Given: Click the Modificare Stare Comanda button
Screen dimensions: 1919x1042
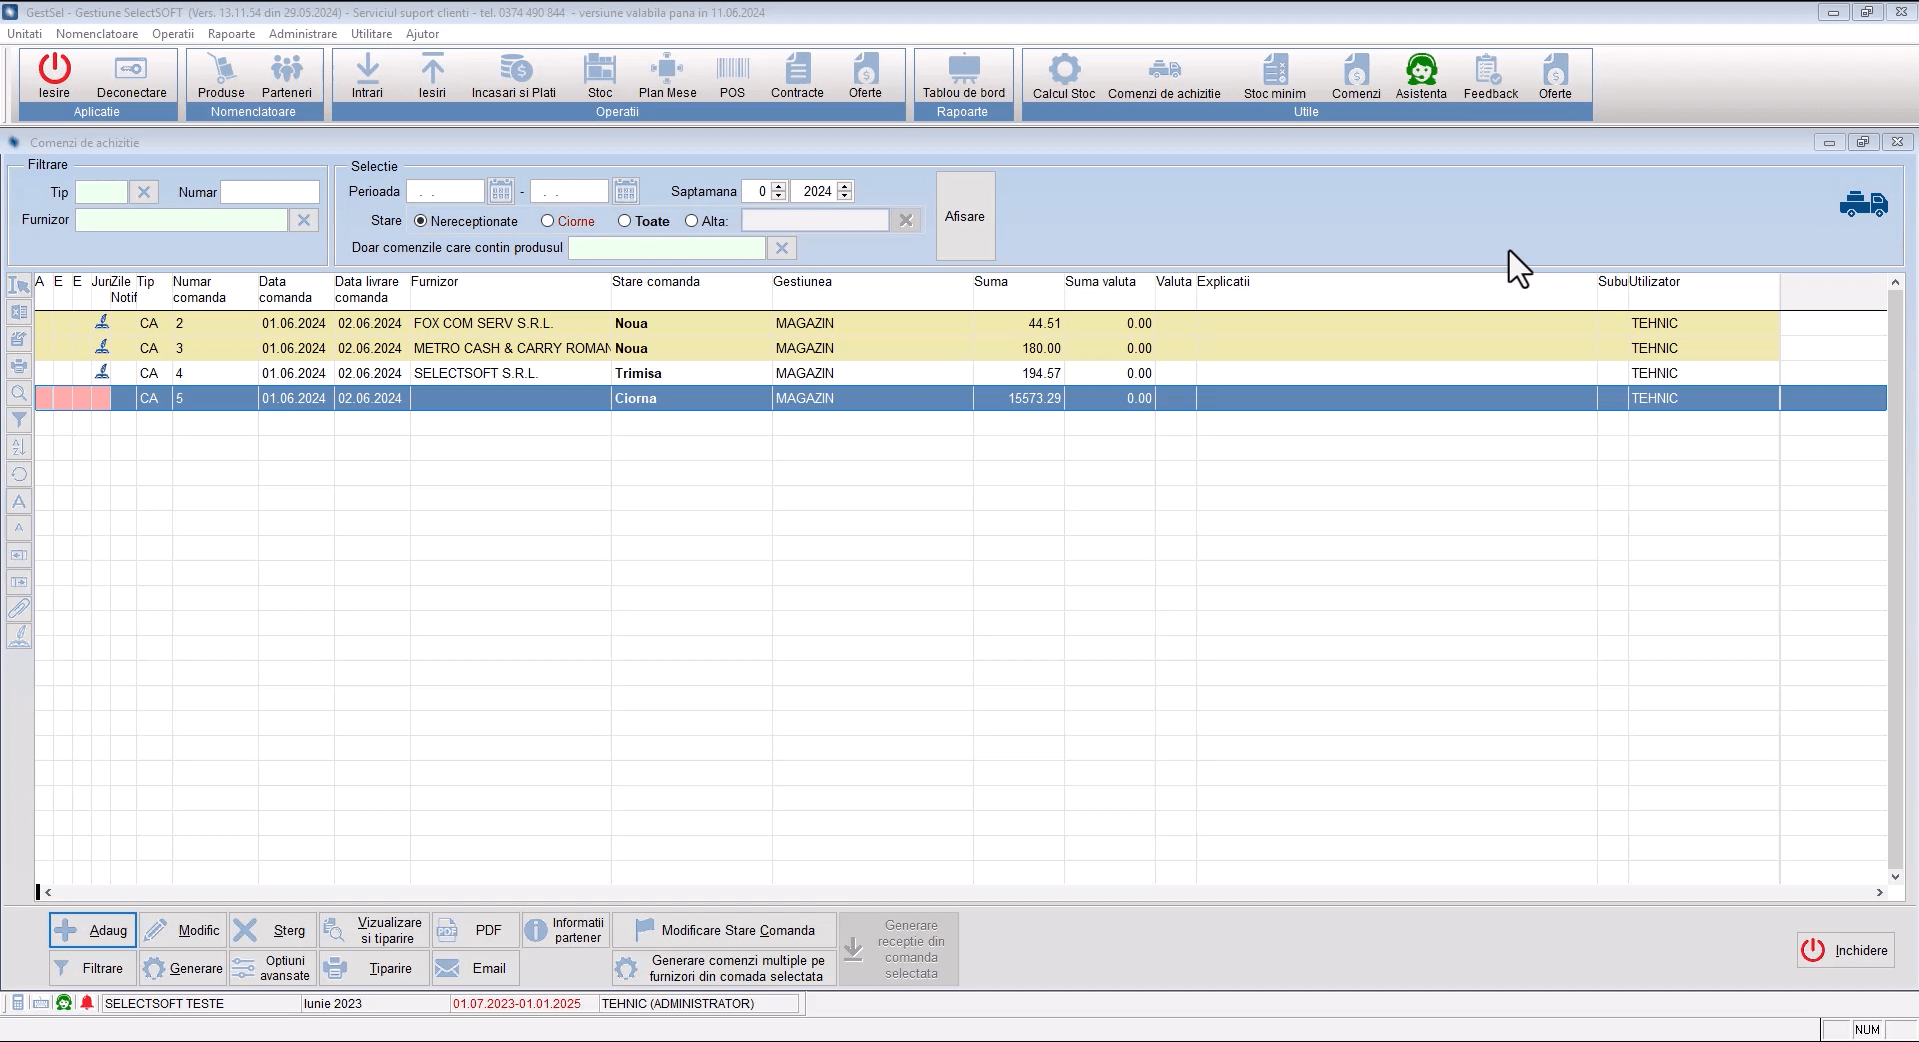Looking at the screenshot, I should tap(725, 930).
